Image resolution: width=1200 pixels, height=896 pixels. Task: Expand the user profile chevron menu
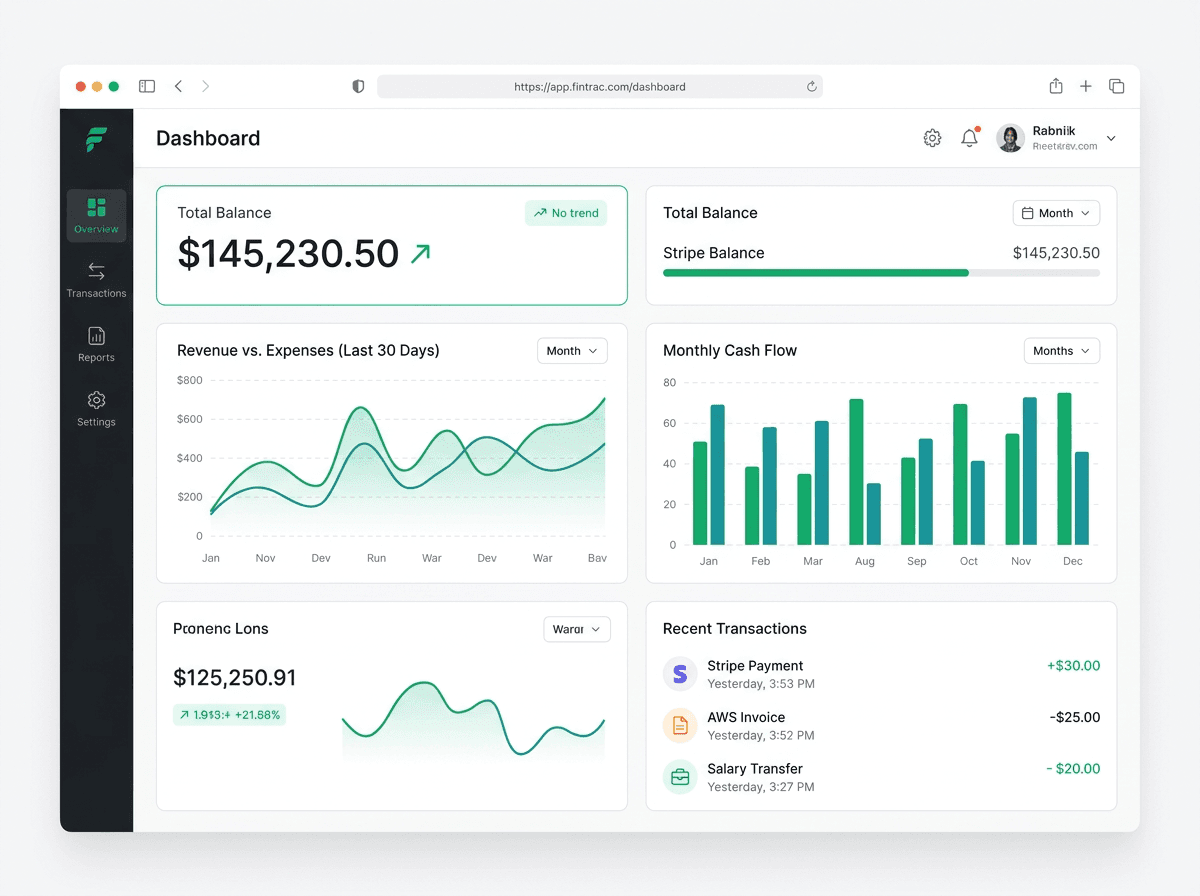[1111, 138]
